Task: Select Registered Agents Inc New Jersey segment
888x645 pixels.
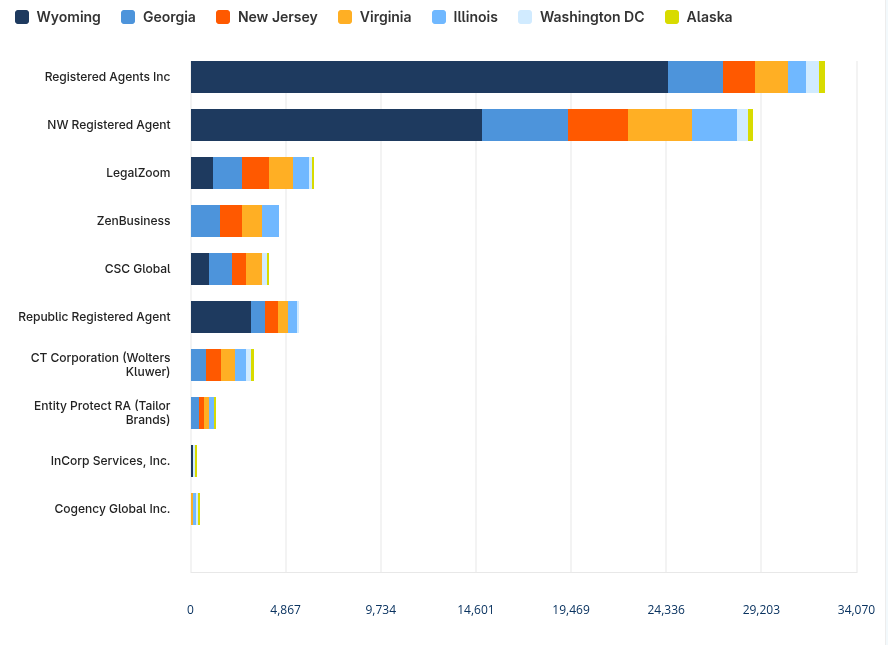Action: (x=739, y=77)
